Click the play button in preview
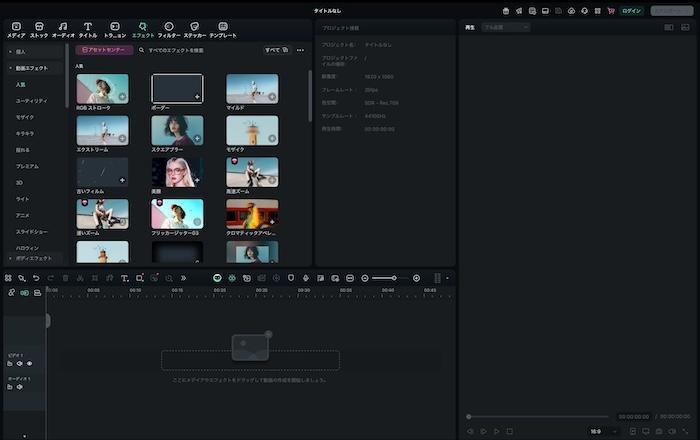The width and height of the screenshot is (700, 440). (496, 431)
